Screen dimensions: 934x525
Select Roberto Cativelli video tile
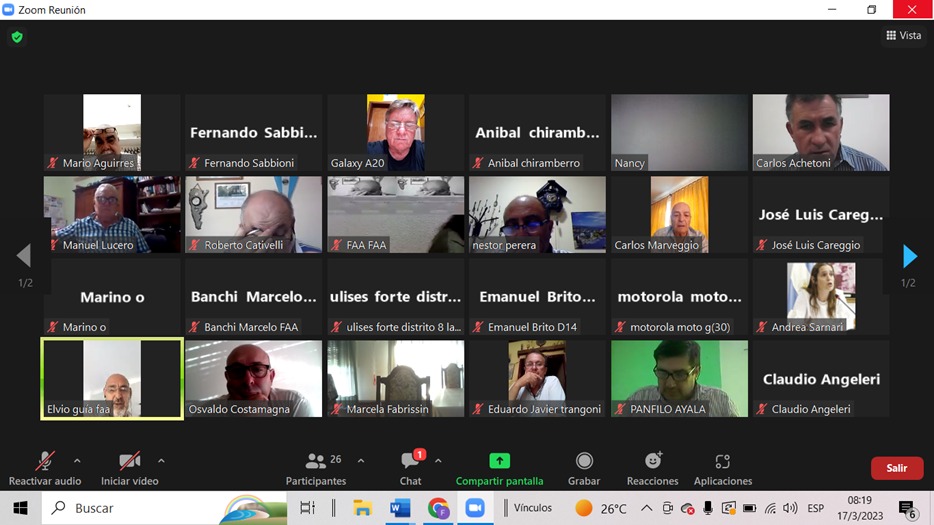click(x=254, y=215)
